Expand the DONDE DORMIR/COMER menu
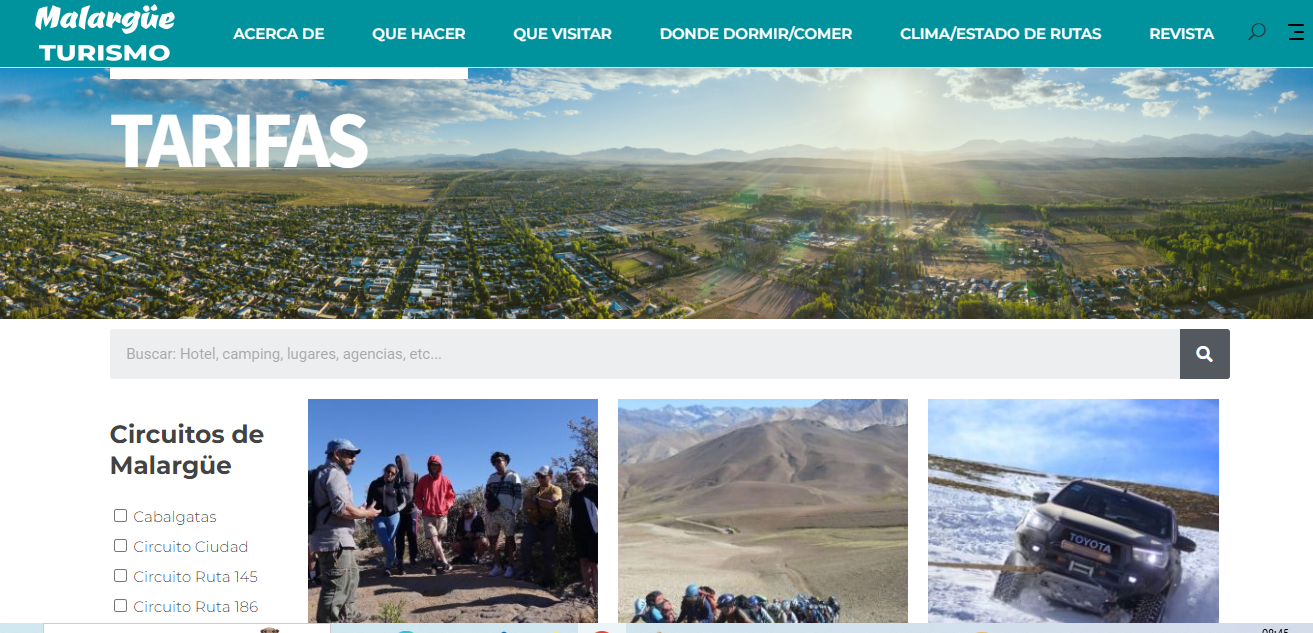The image size is (1313, 633). click(x=756, y=33)
